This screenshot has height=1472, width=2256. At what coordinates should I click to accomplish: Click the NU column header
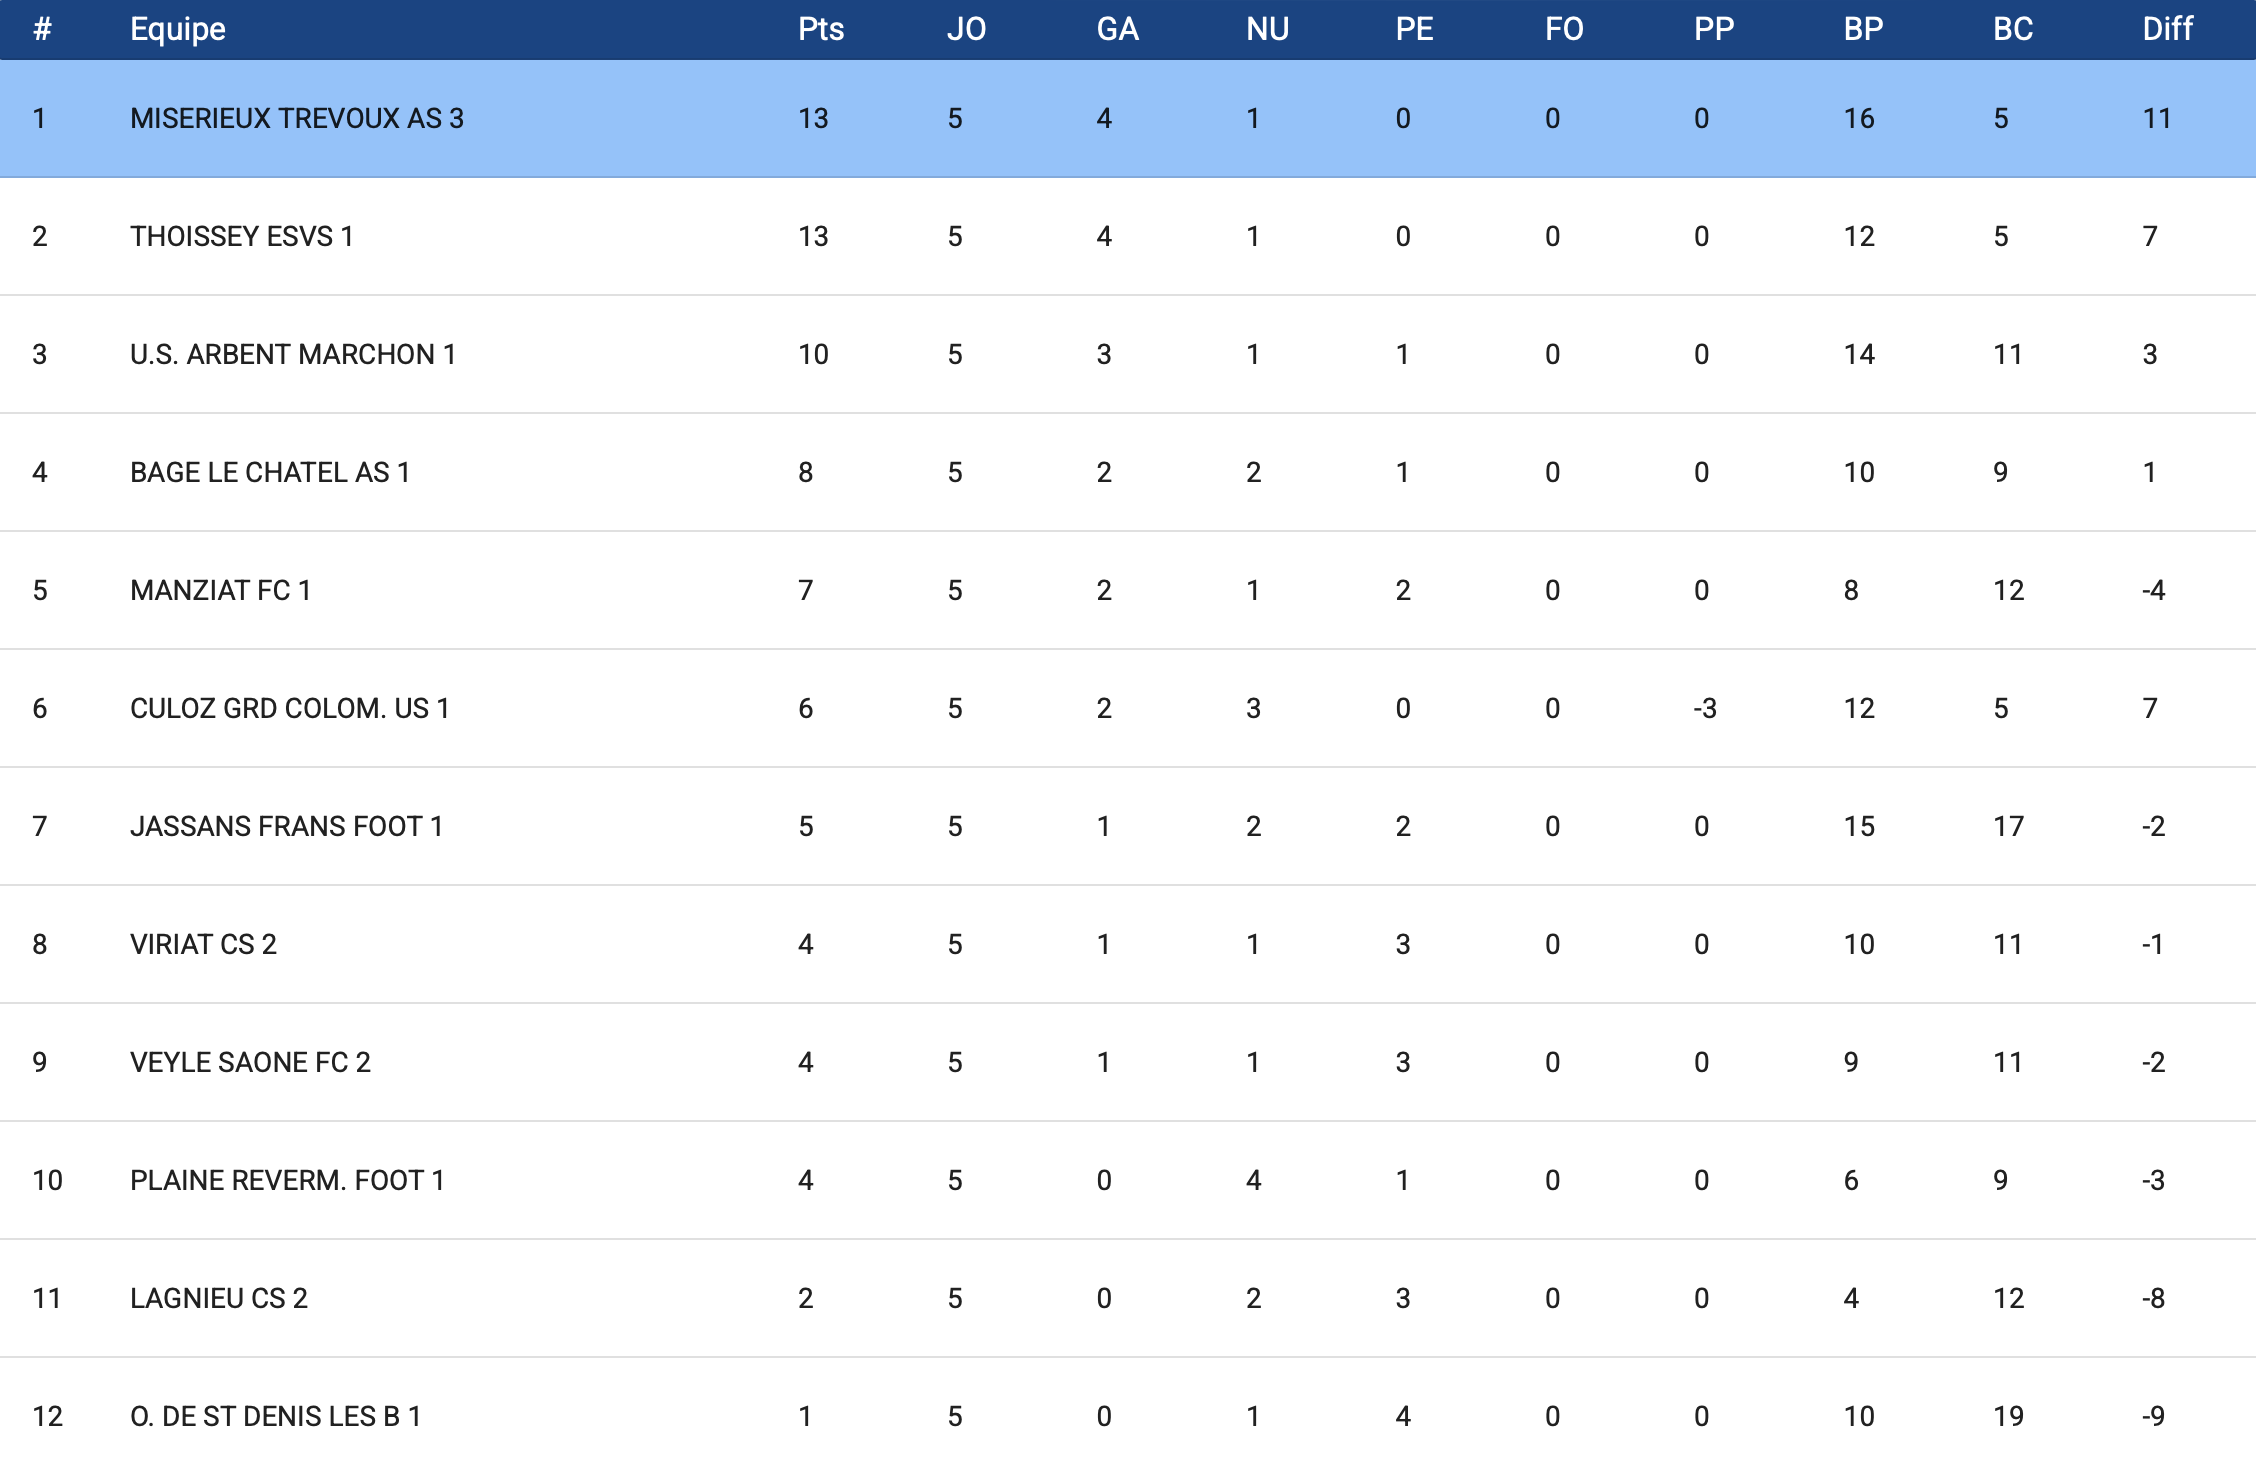(x=1267, y=29)
